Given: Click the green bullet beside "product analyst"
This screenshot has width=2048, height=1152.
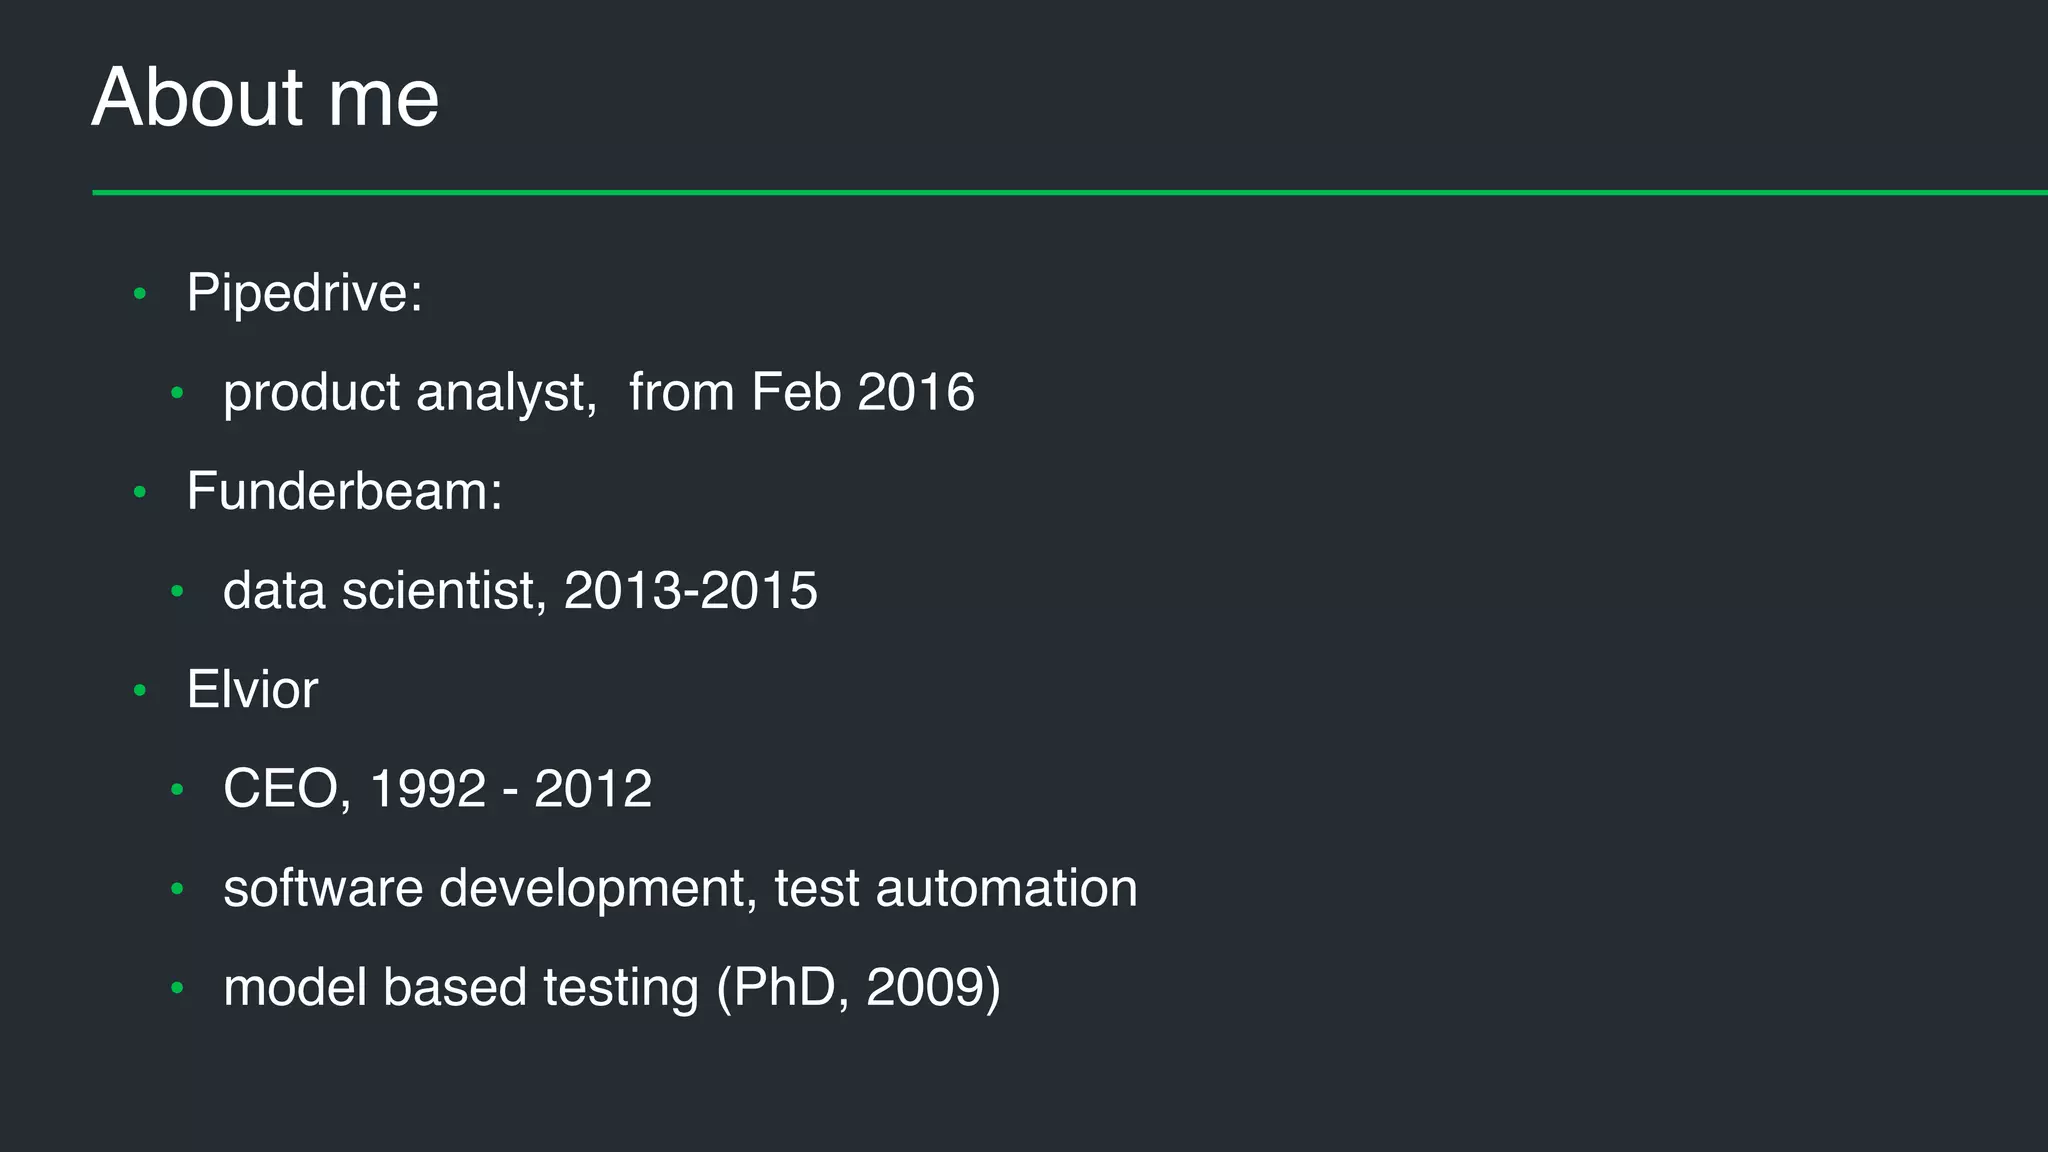Looking at the screenshot, I should [177, 393].
